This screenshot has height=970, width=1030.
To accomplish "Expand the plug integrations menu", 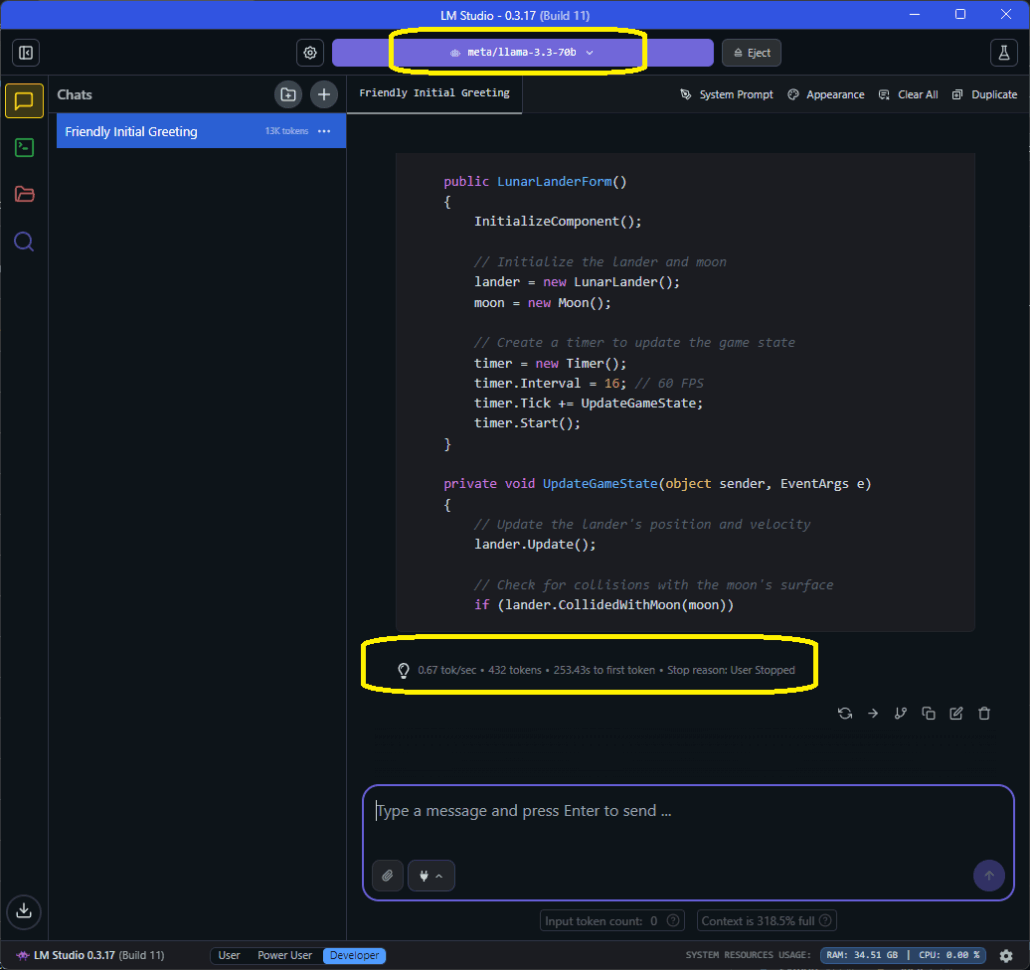I will [x=431, y=875].
